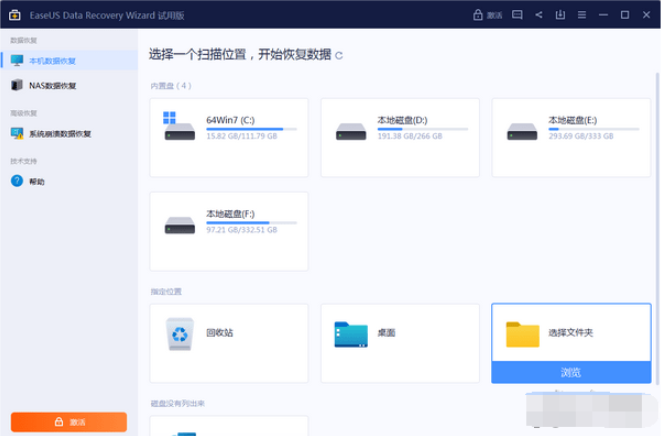
Task: Click the refresh icon next to heading
Action: coord(339,55)
